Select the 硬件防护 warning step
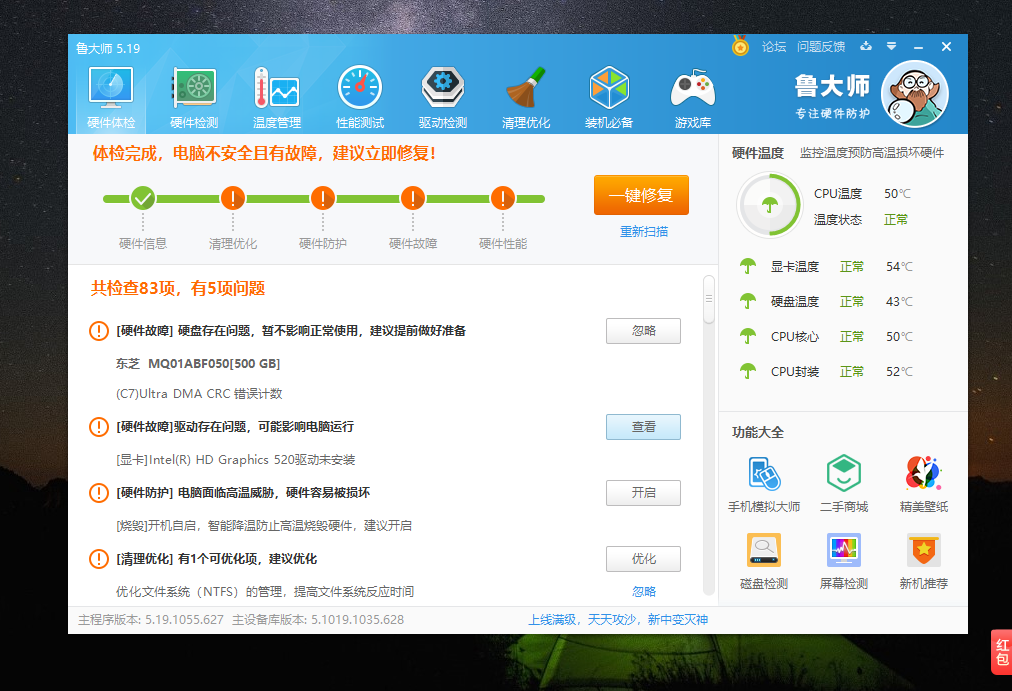This screenshot has height=691, width=1012. [x=322, y=198]
